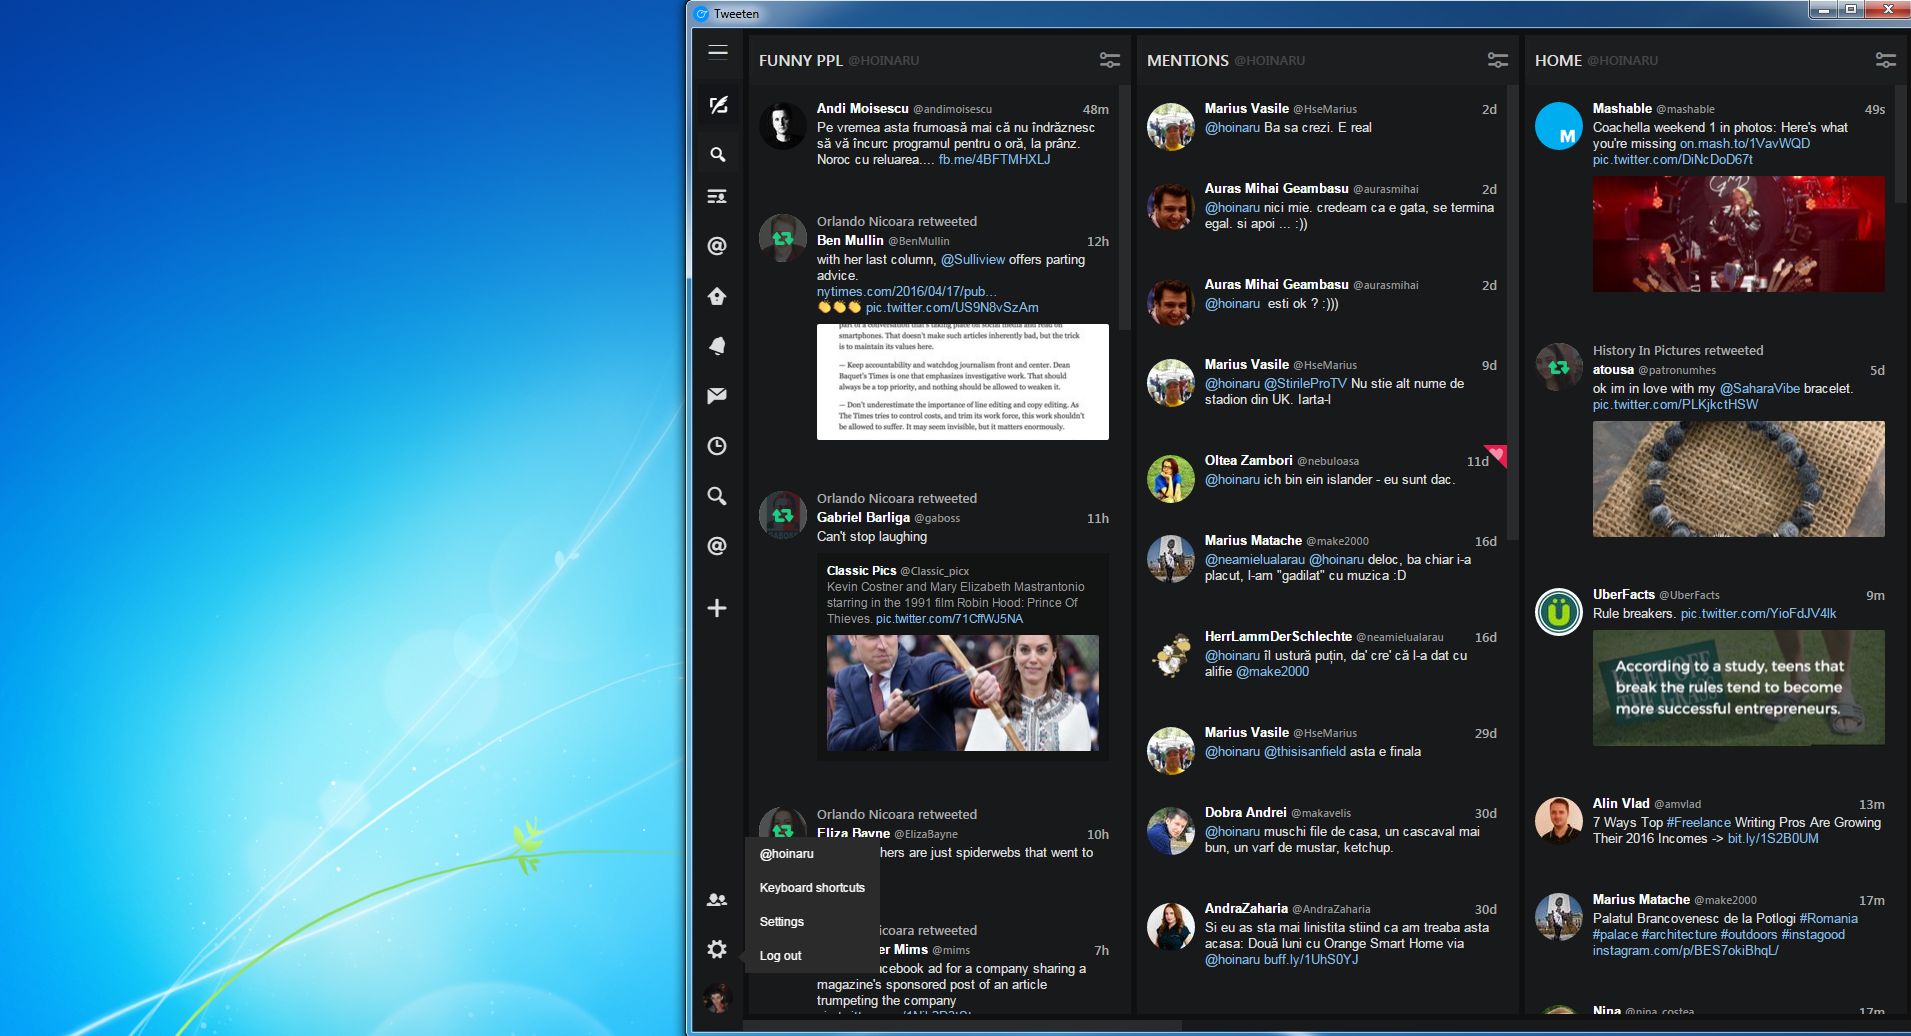Viewport: 1911px width, 1036px height.
Task: Open notifications column with the bell icon
Action: (717, 346)
